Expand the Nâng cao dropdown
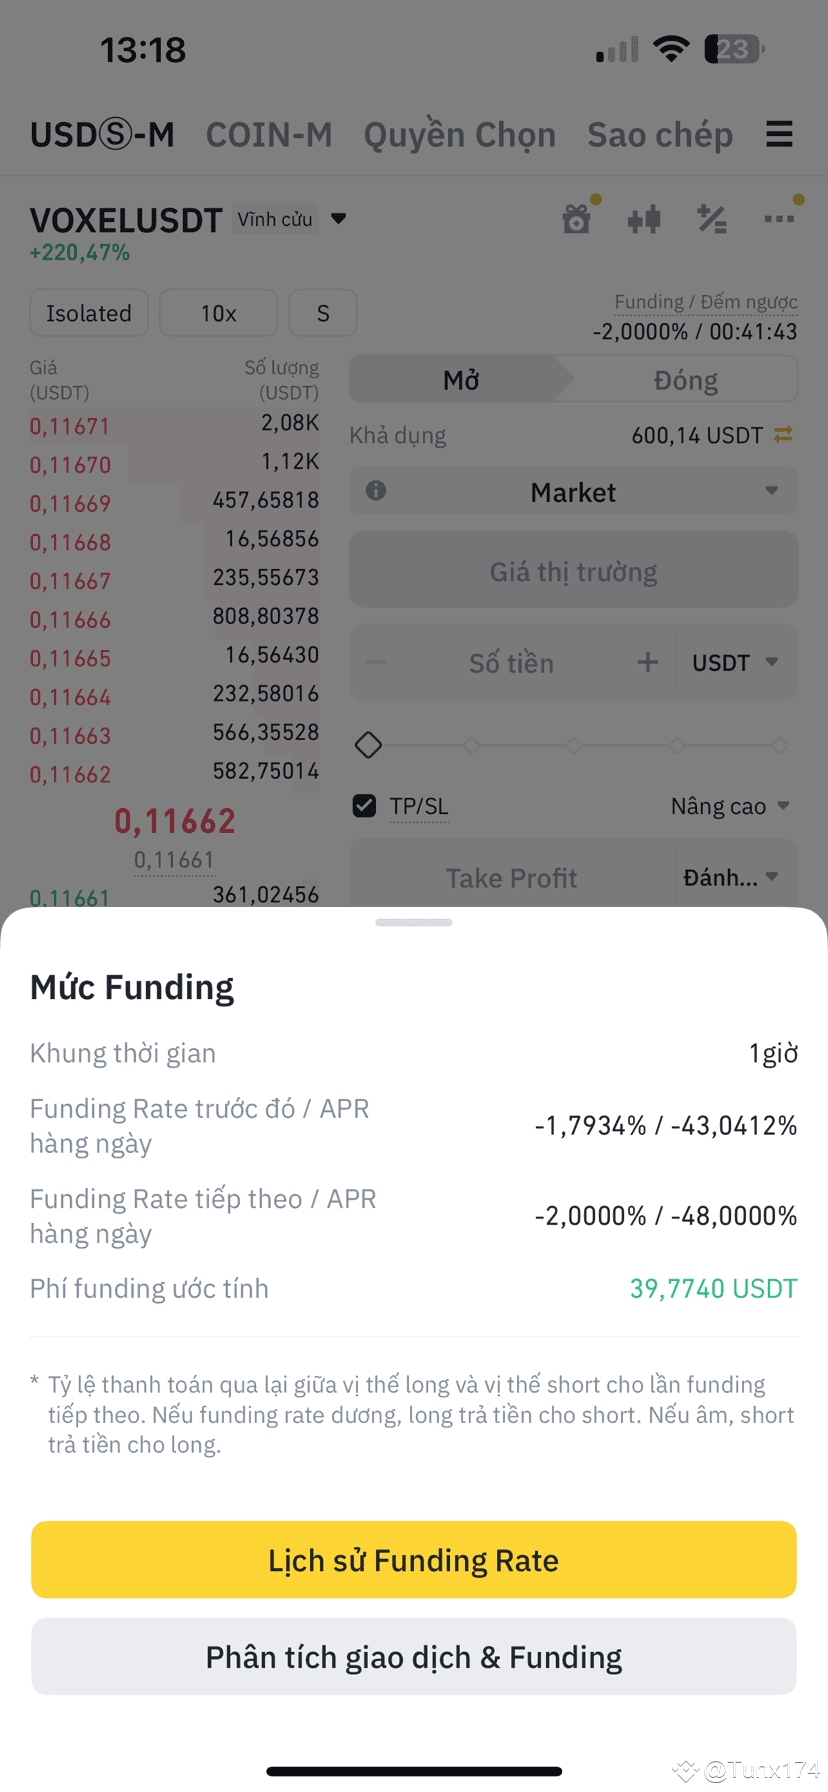This screenshot has height=1792, width=828. point(730,806)
